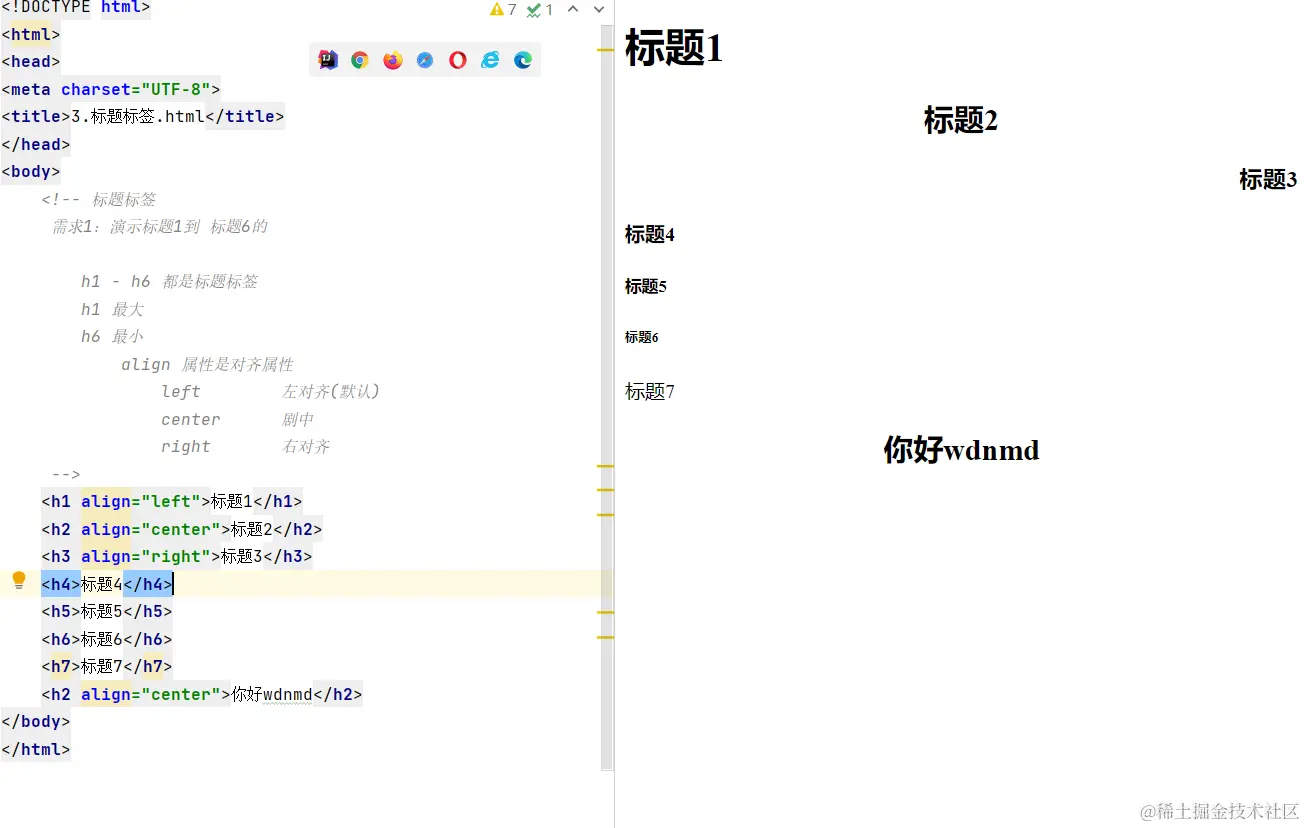Click preview heading 标题1

coord(674,47)
